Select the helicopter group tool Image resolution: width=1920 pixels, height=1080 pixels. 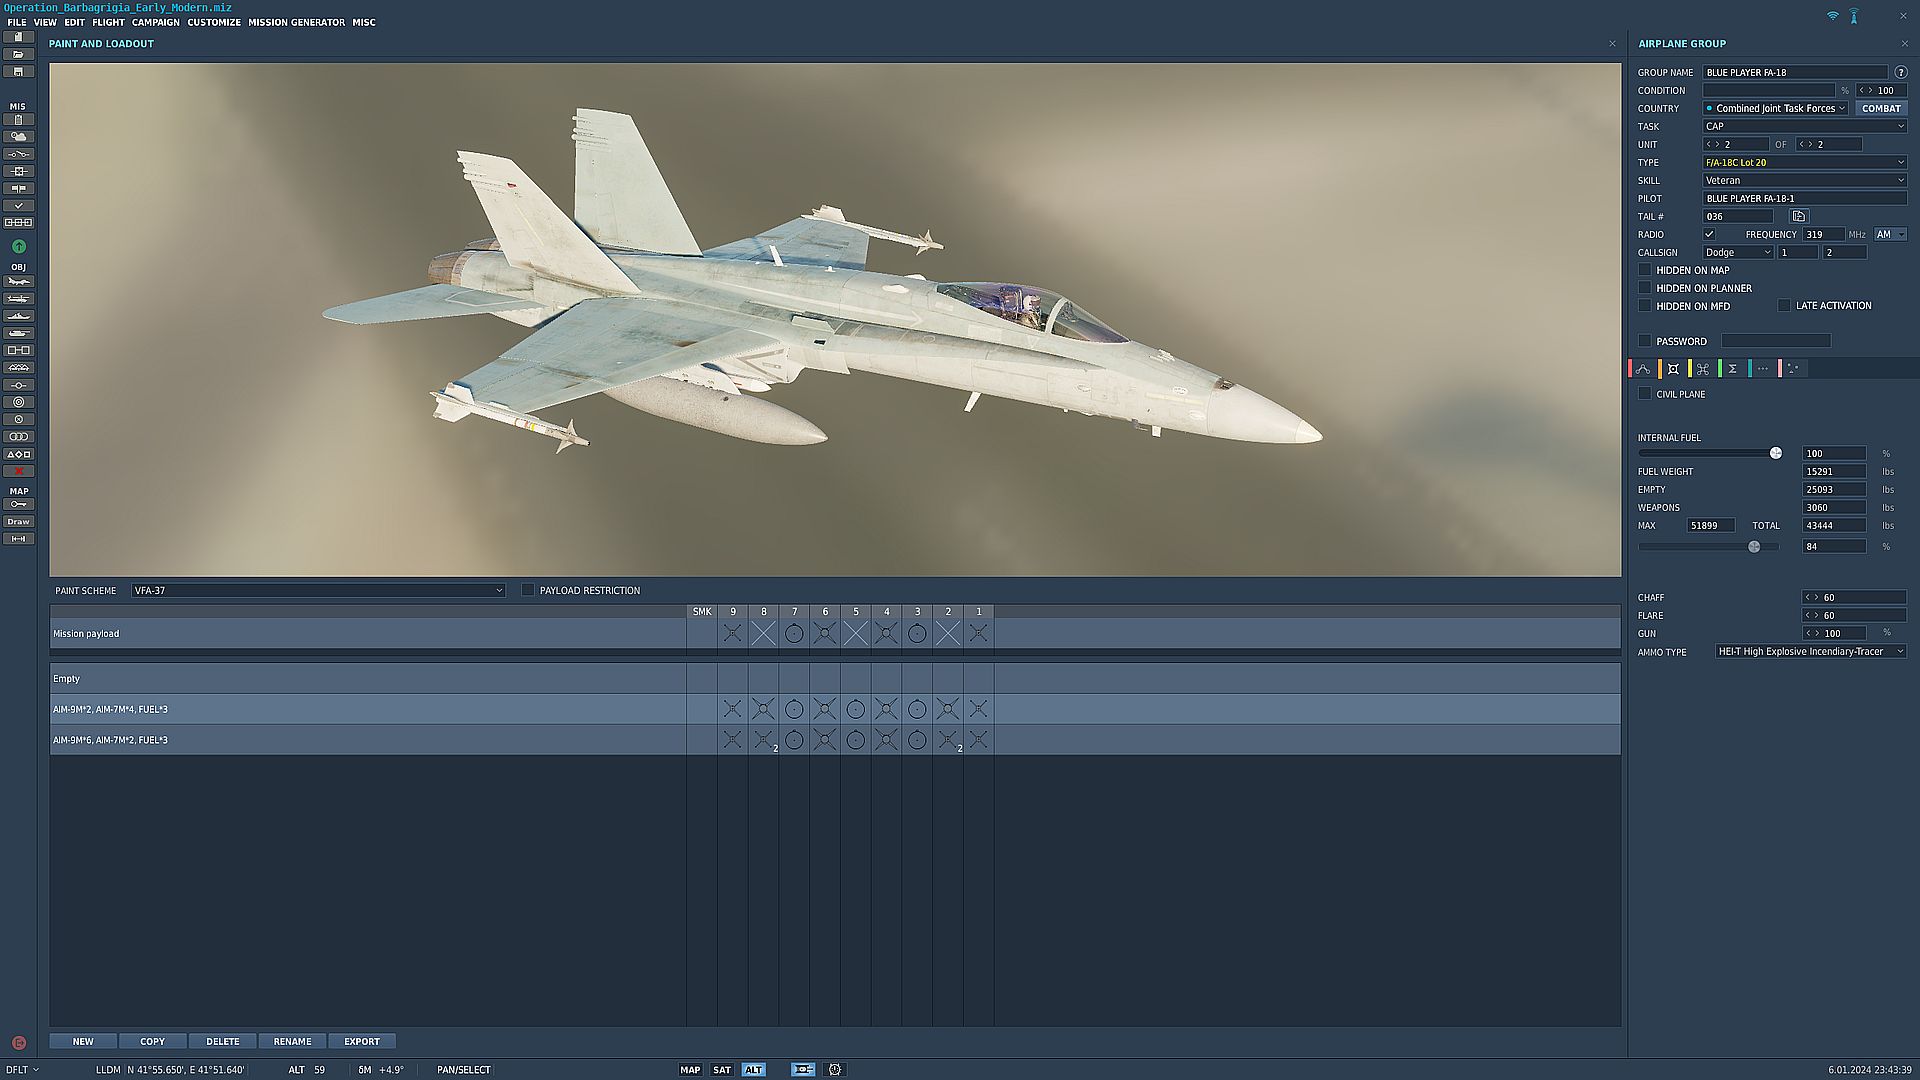(19, 299)
